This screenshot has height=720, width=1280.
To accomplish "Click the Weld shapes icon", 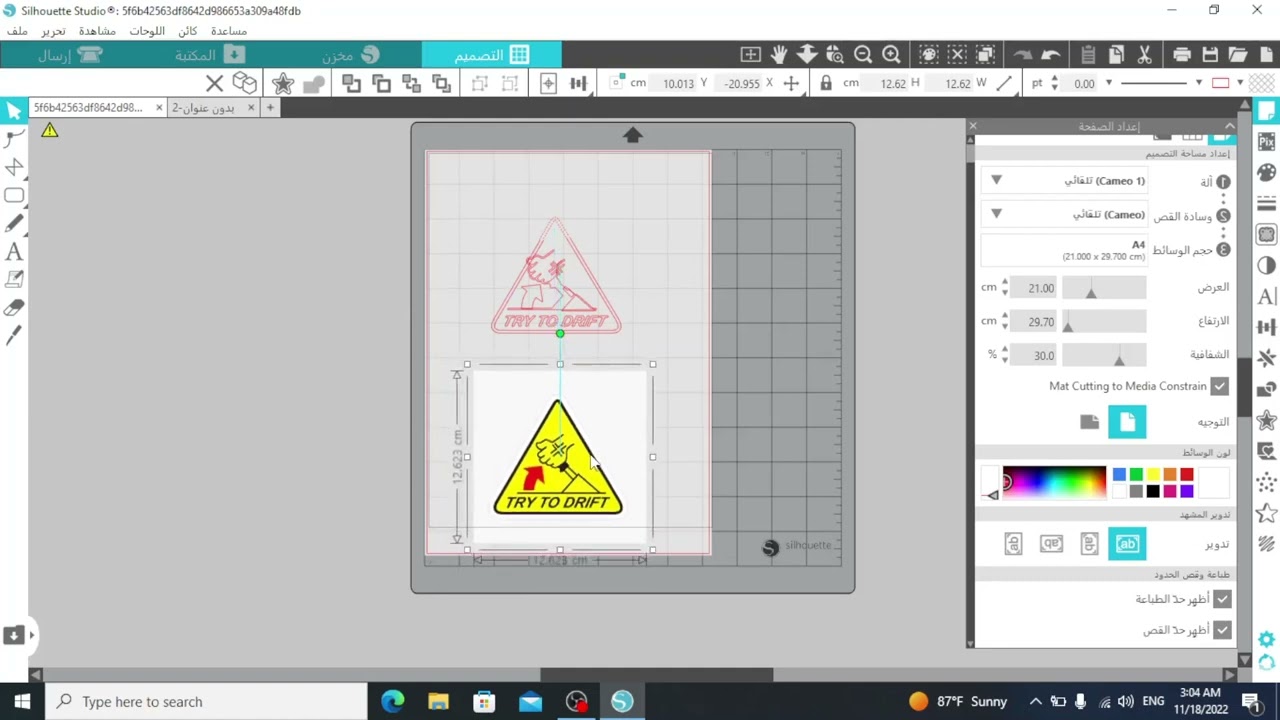I will coord(313,84).
